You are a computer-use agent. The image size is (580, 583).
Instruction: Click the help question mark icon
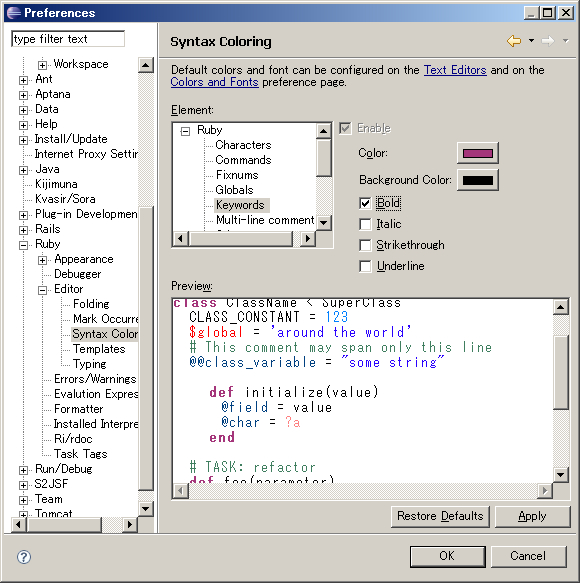pyautogui.click(x=24, y=557)
